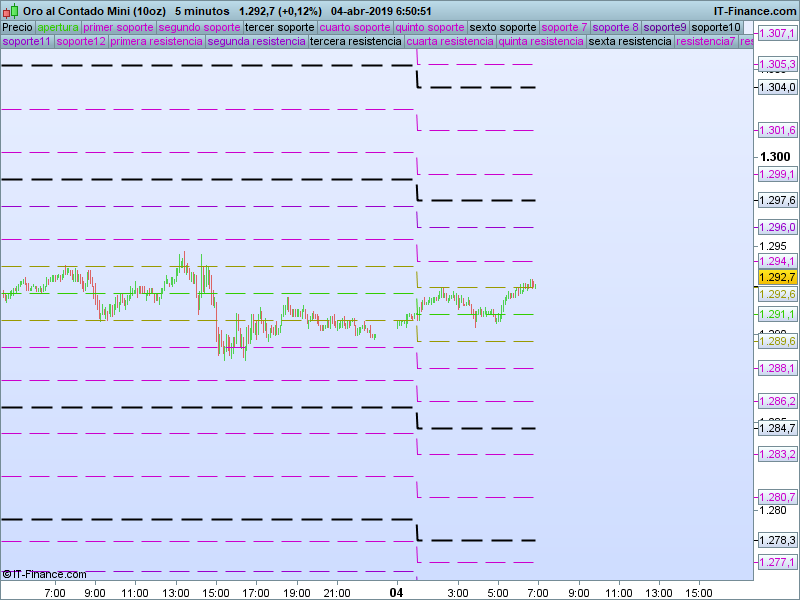Click the 1.300 bold price axis label

pos(775,157)
